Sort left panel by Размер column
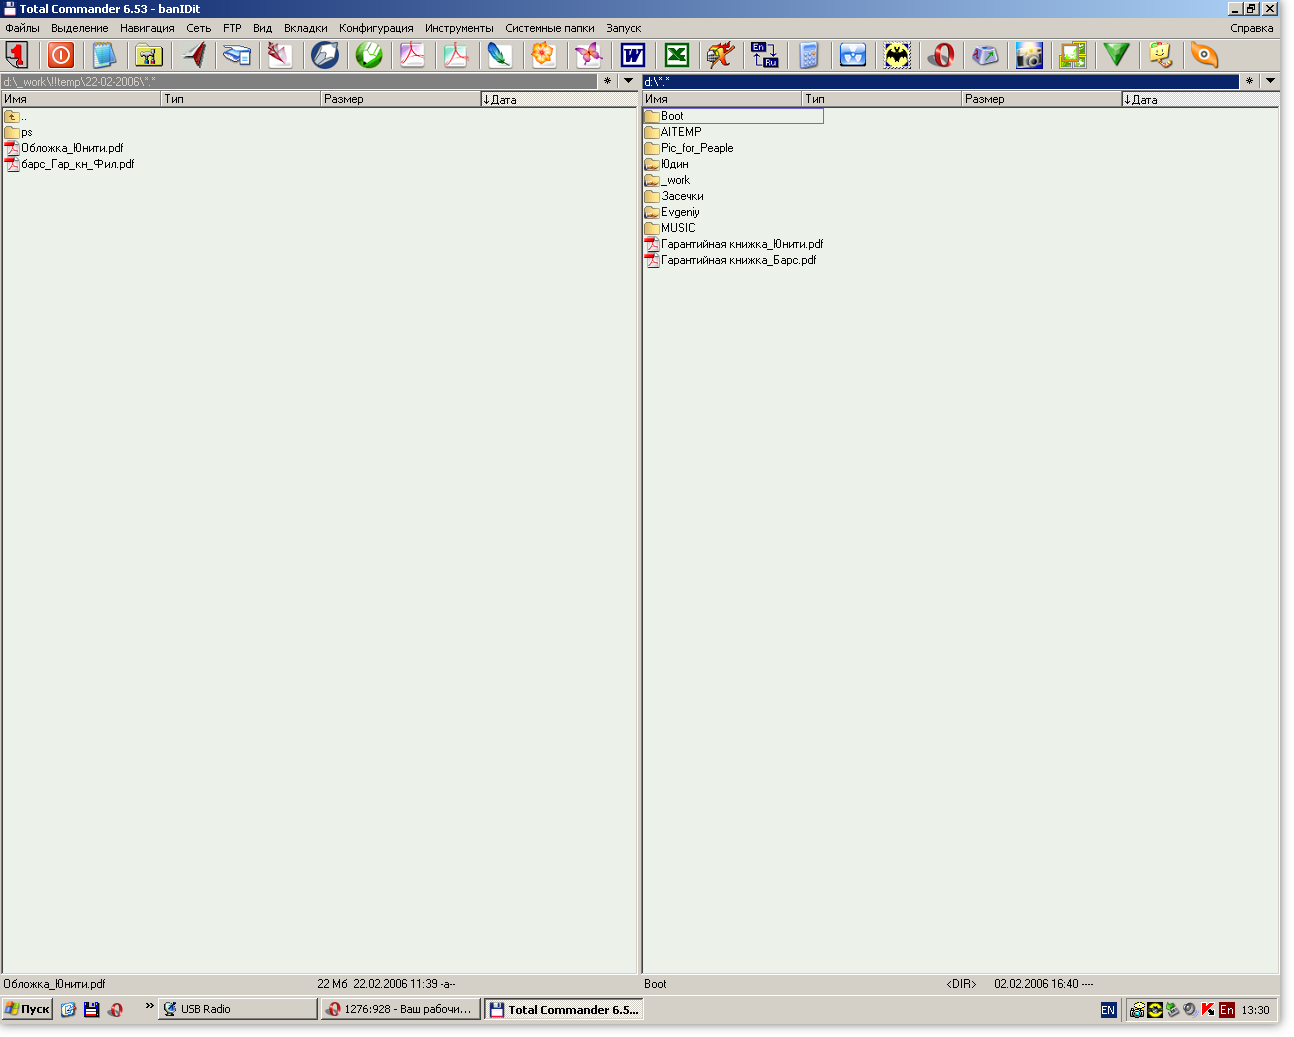The image size is (1294, 1037). coord(400,99)
